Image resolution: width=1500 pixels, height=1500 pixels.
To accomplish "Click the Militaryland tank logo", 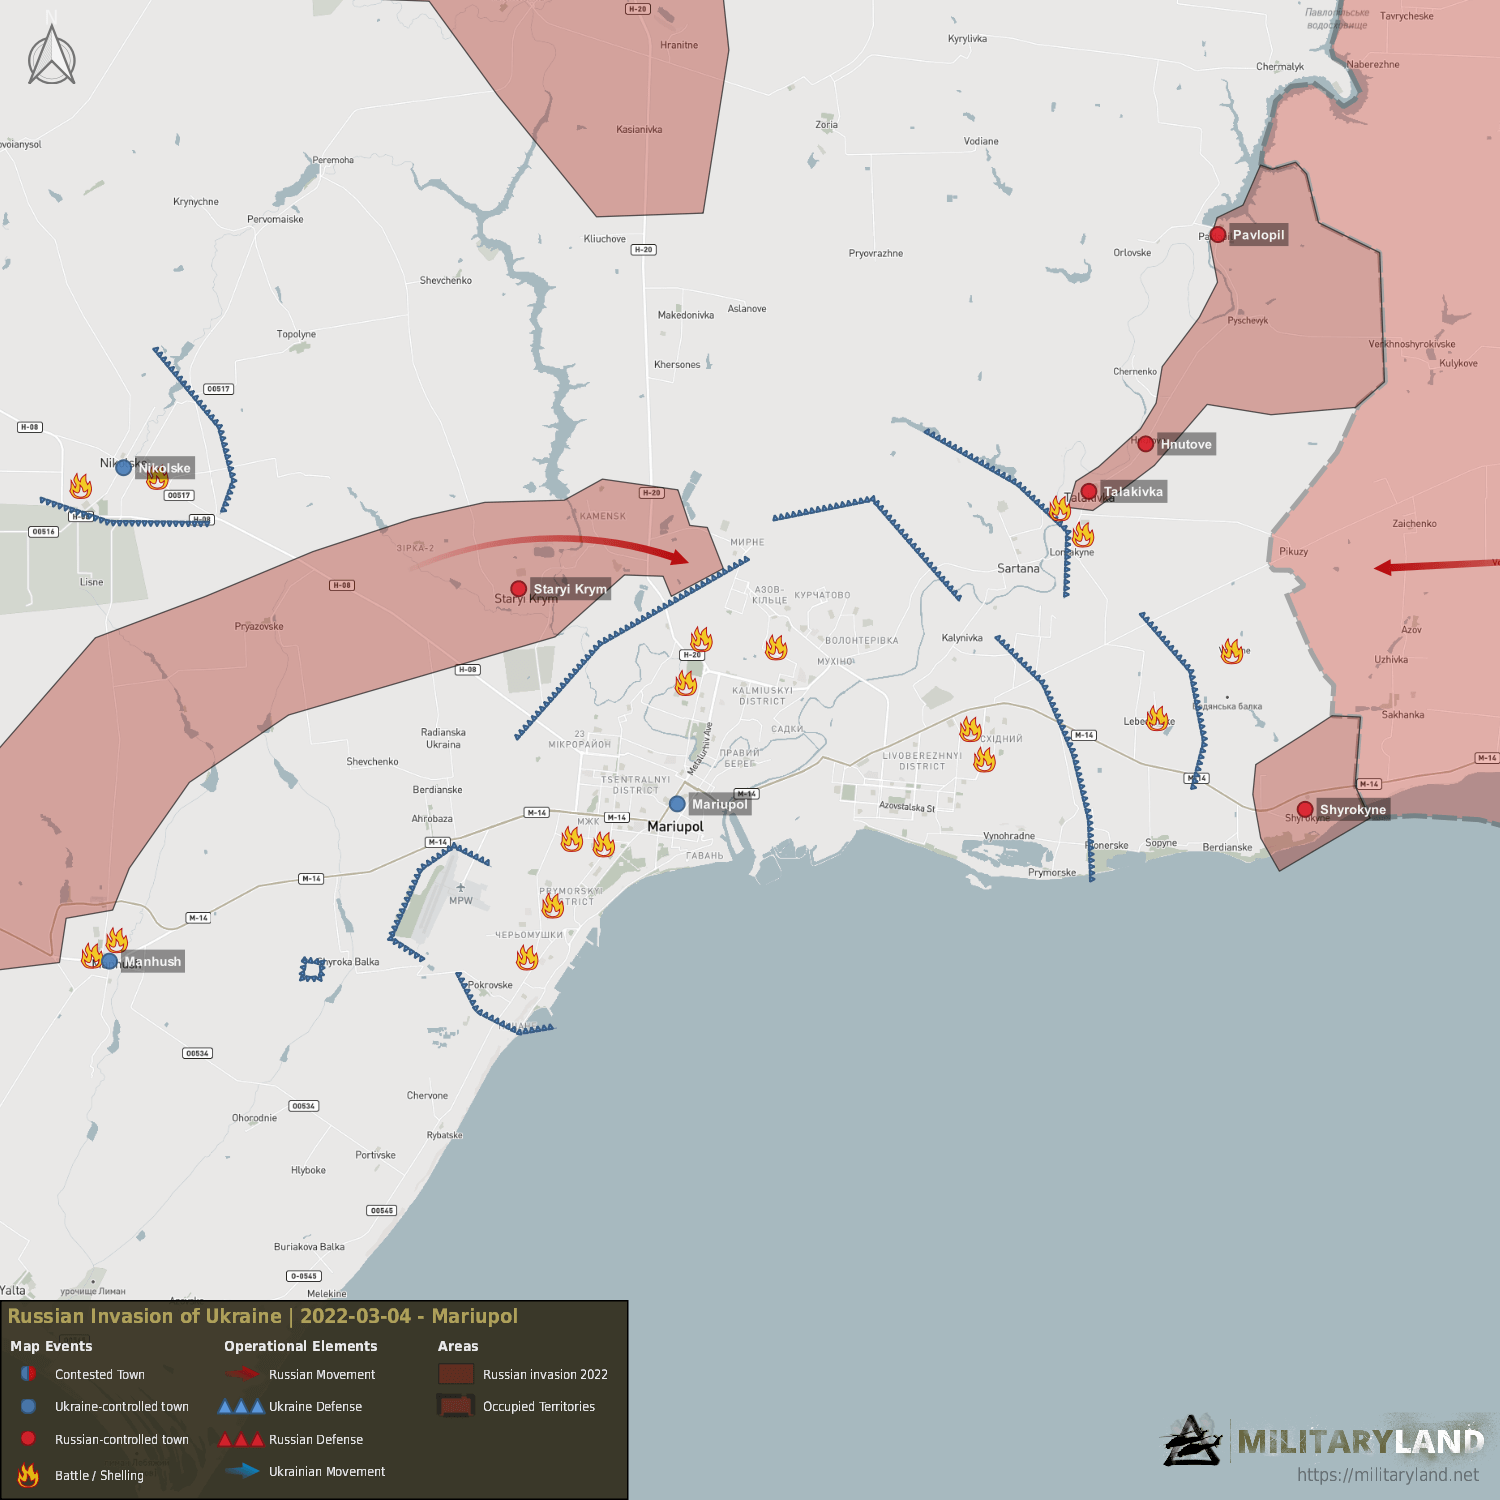I will tap(1192, 1441).
